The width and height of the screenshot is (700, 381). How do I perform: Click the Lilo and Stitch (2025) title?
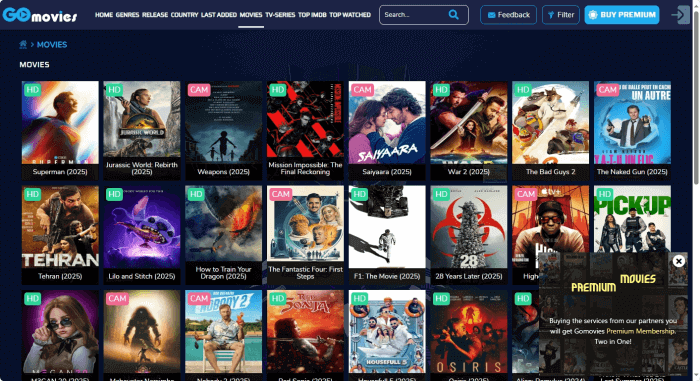(142, 276)
